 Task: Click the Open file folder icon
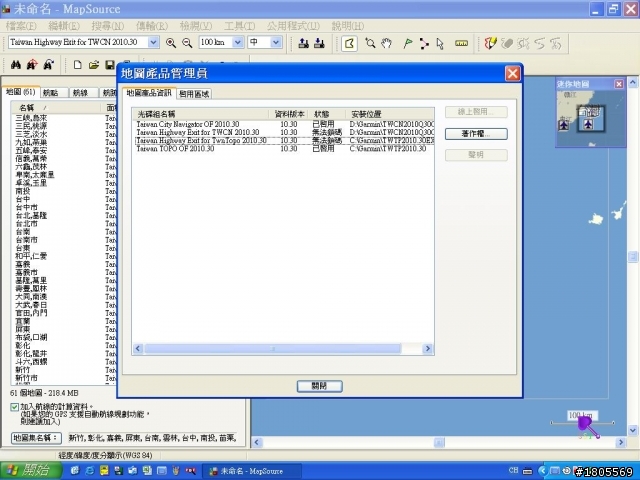click(94, 65)
